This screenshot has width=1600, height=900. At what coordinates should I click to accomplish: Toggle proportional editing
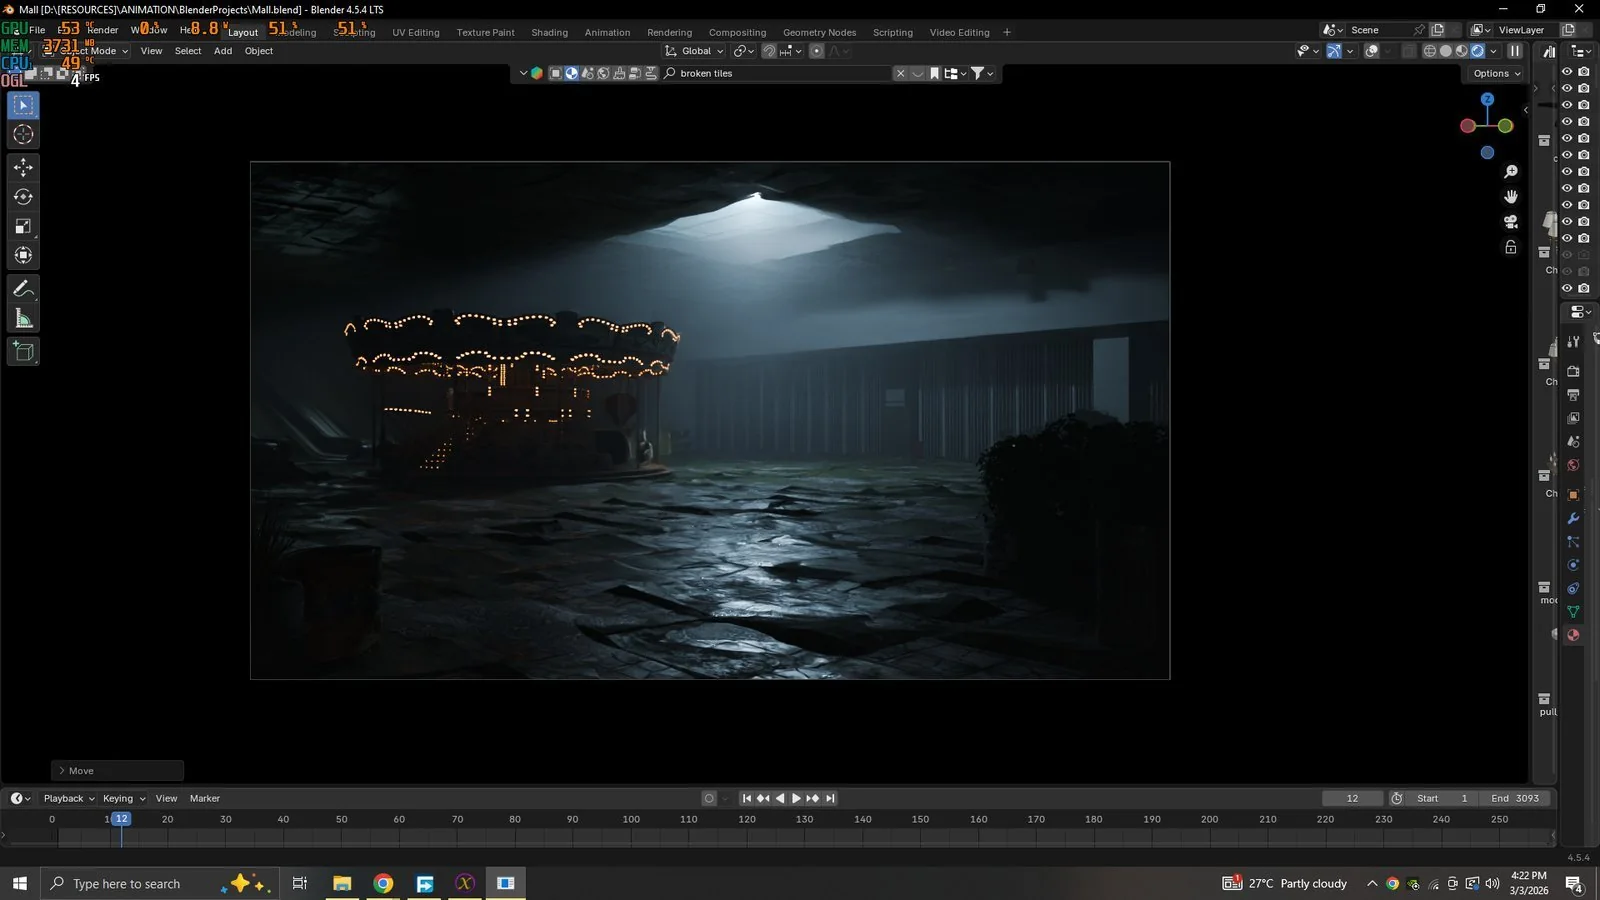816,51
